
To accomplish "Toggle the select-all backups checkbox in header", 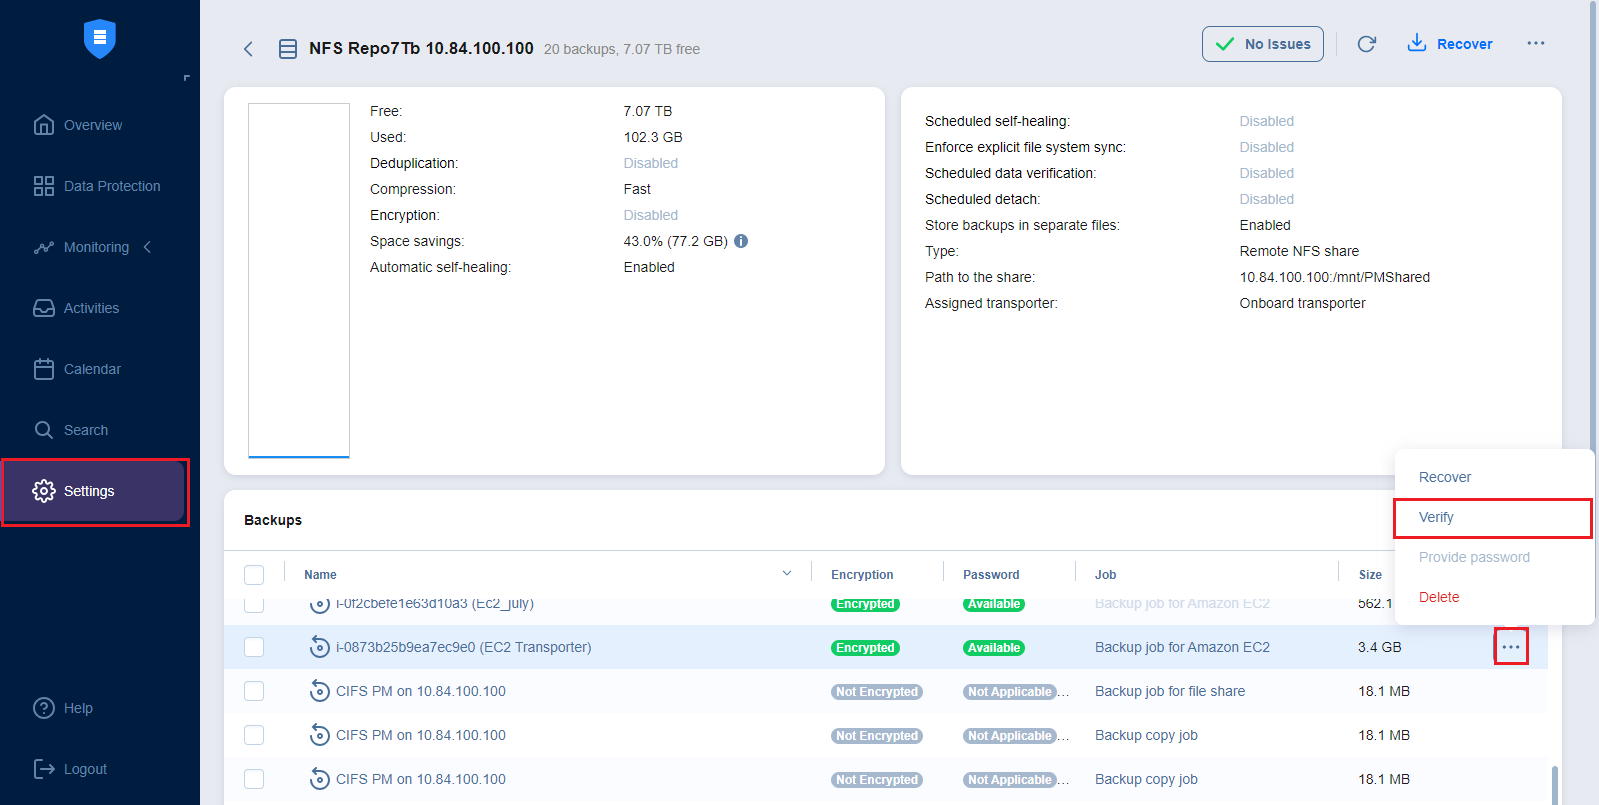I will click(x=254, y=575).
